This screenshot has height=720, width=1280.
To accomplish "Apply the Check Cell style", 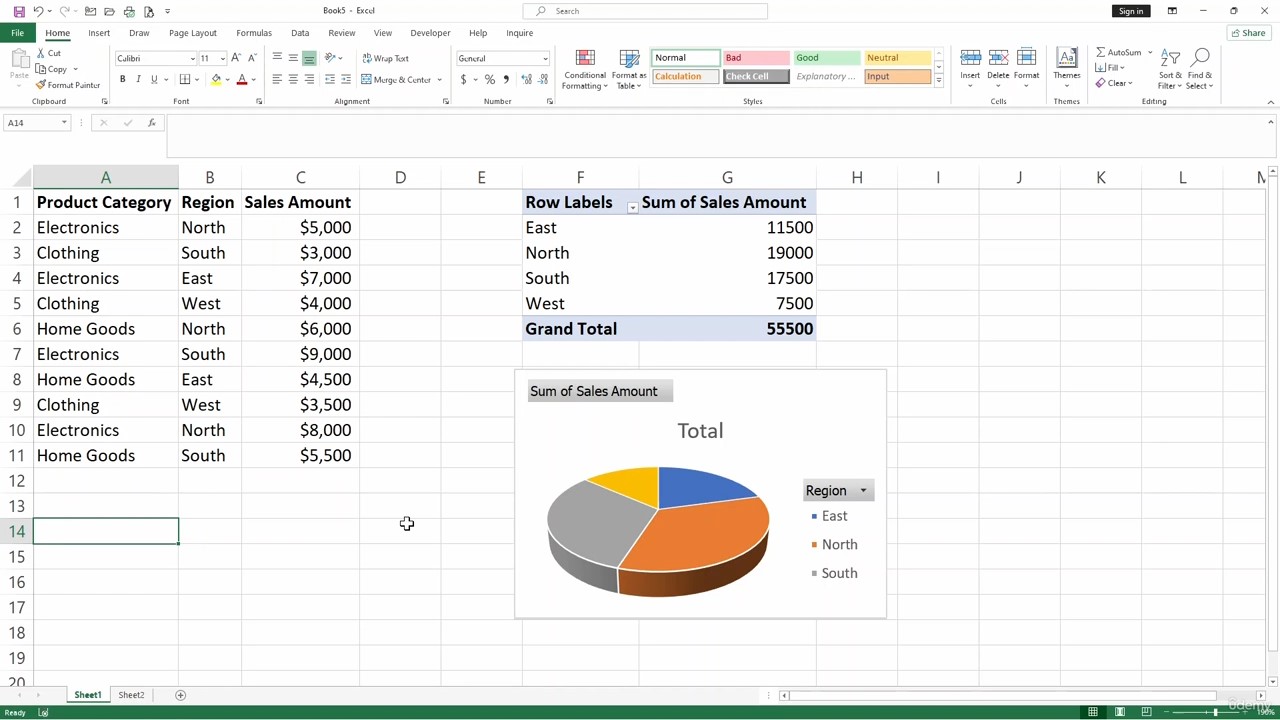I will 756,76.
